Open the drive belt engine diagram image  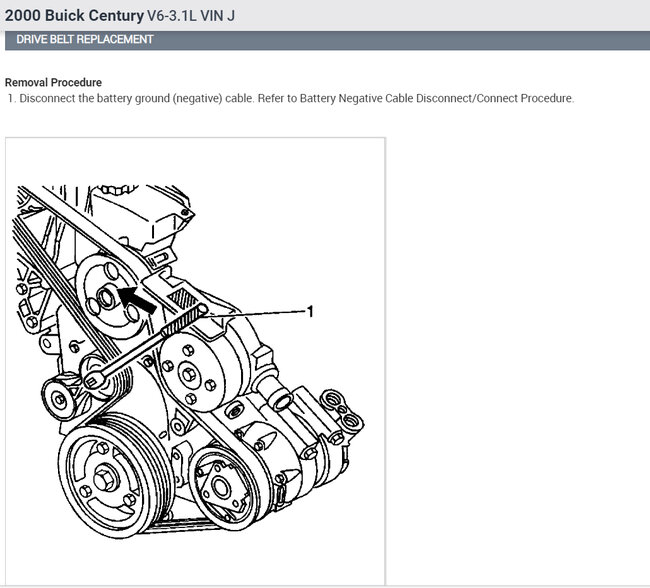[195, 362]
